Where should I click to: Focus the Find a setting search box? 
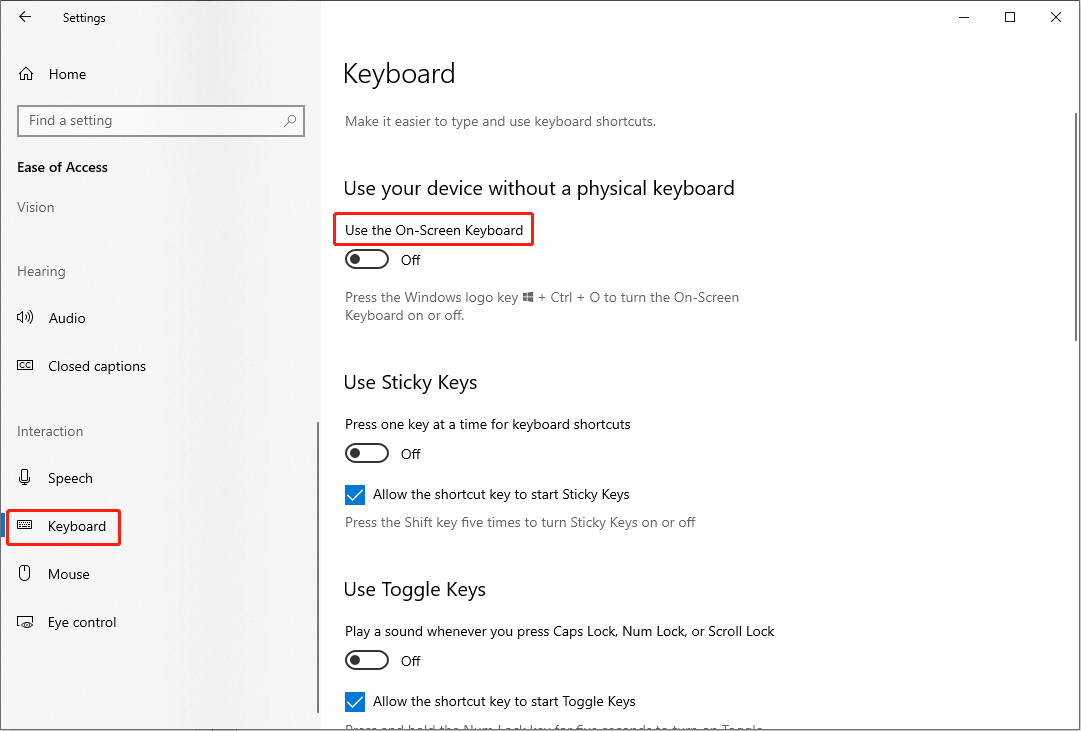[x=150, y=121]
